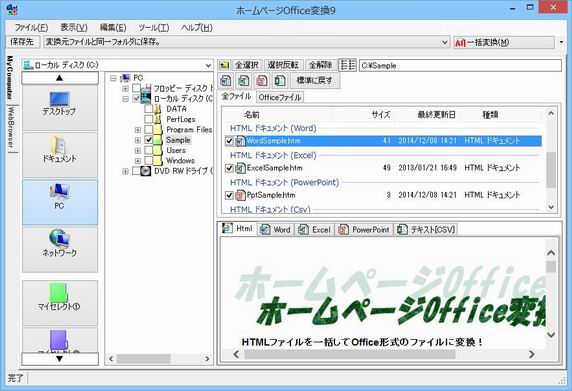Toggle the Sample folder checkbox
This screenshot has width=572, height=391.
pyautogui.click(x=148, y=140)
